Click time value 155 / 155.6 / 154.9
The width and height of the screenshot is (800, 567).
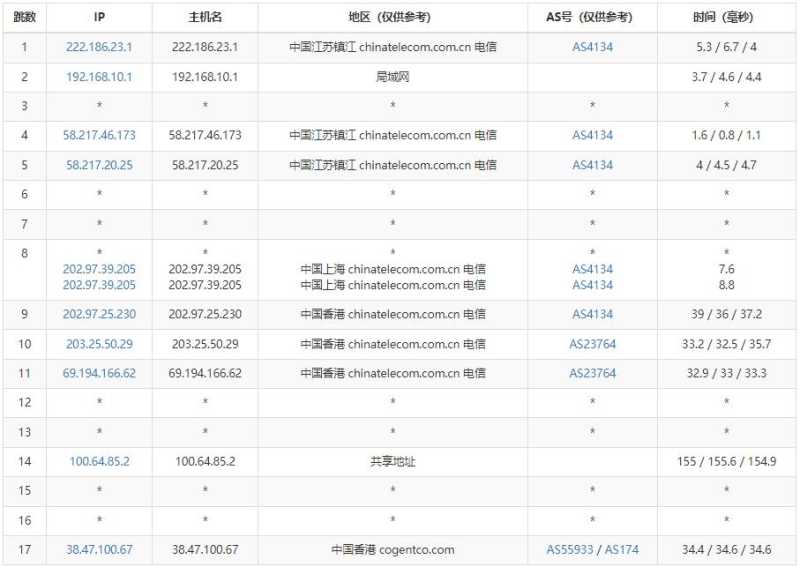(x=726, y=461)
